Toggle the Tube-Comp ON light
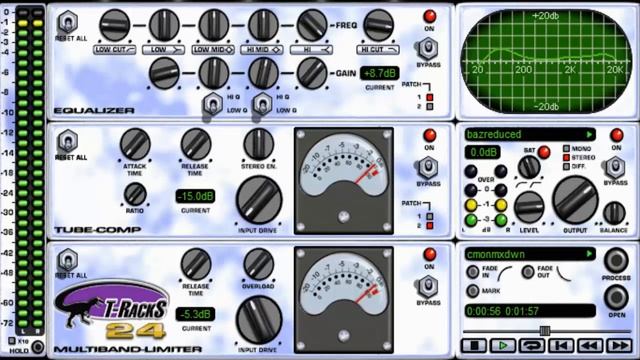The image size is (640, 360). click(429, 136)
